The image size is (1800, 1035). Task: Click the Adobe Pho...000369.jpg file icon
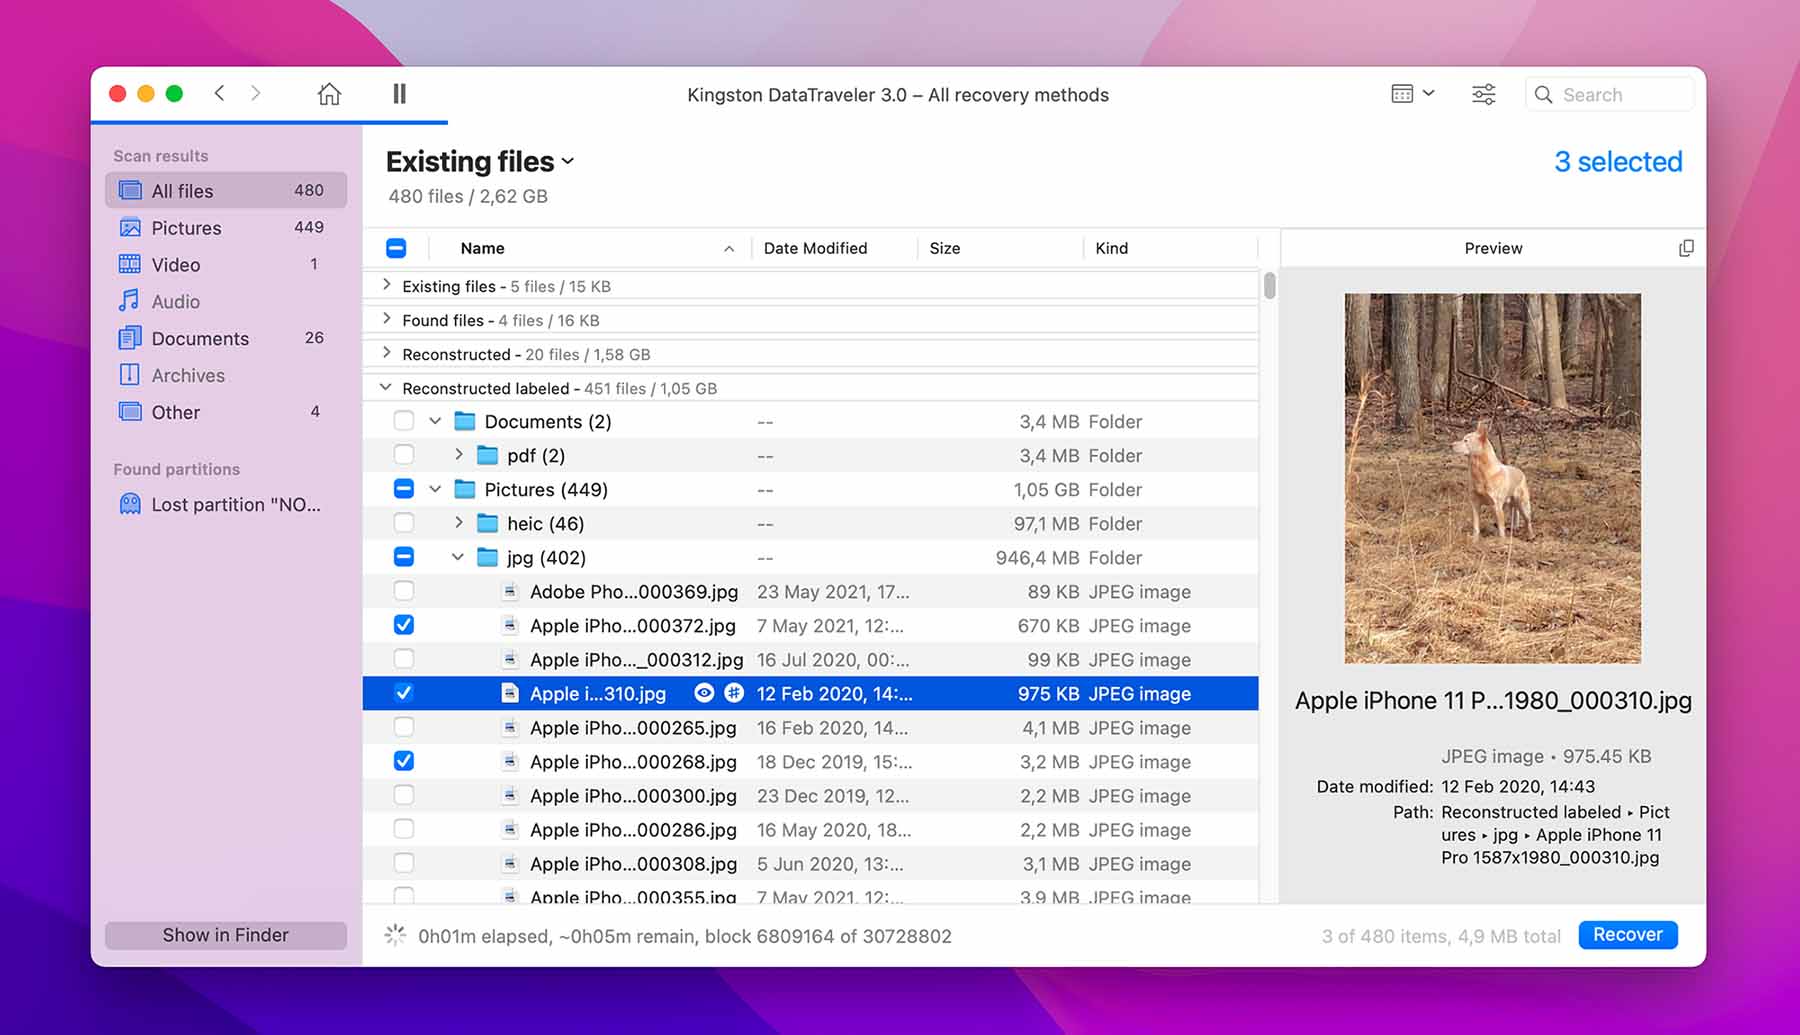510,591
